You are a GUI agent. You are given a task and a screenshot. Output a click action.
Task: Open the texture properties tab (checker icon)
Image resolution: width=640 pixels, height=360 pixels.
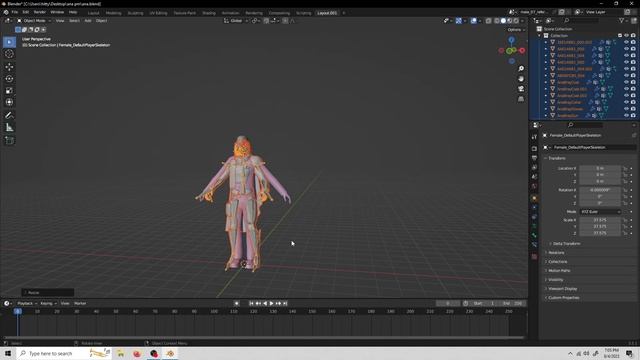tap(534, 256)
